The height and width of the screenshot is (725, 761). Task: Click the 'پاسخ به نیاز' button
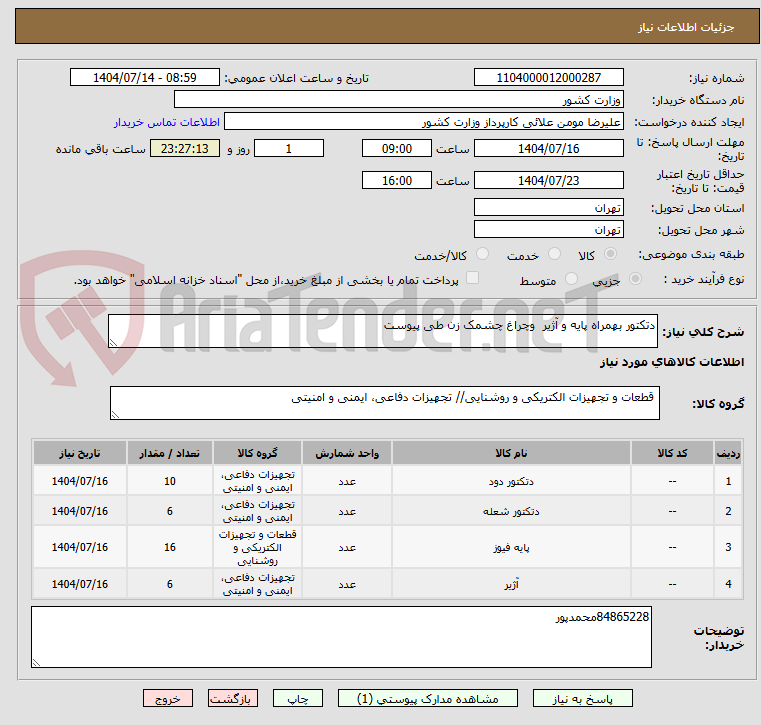pos(582,699)
